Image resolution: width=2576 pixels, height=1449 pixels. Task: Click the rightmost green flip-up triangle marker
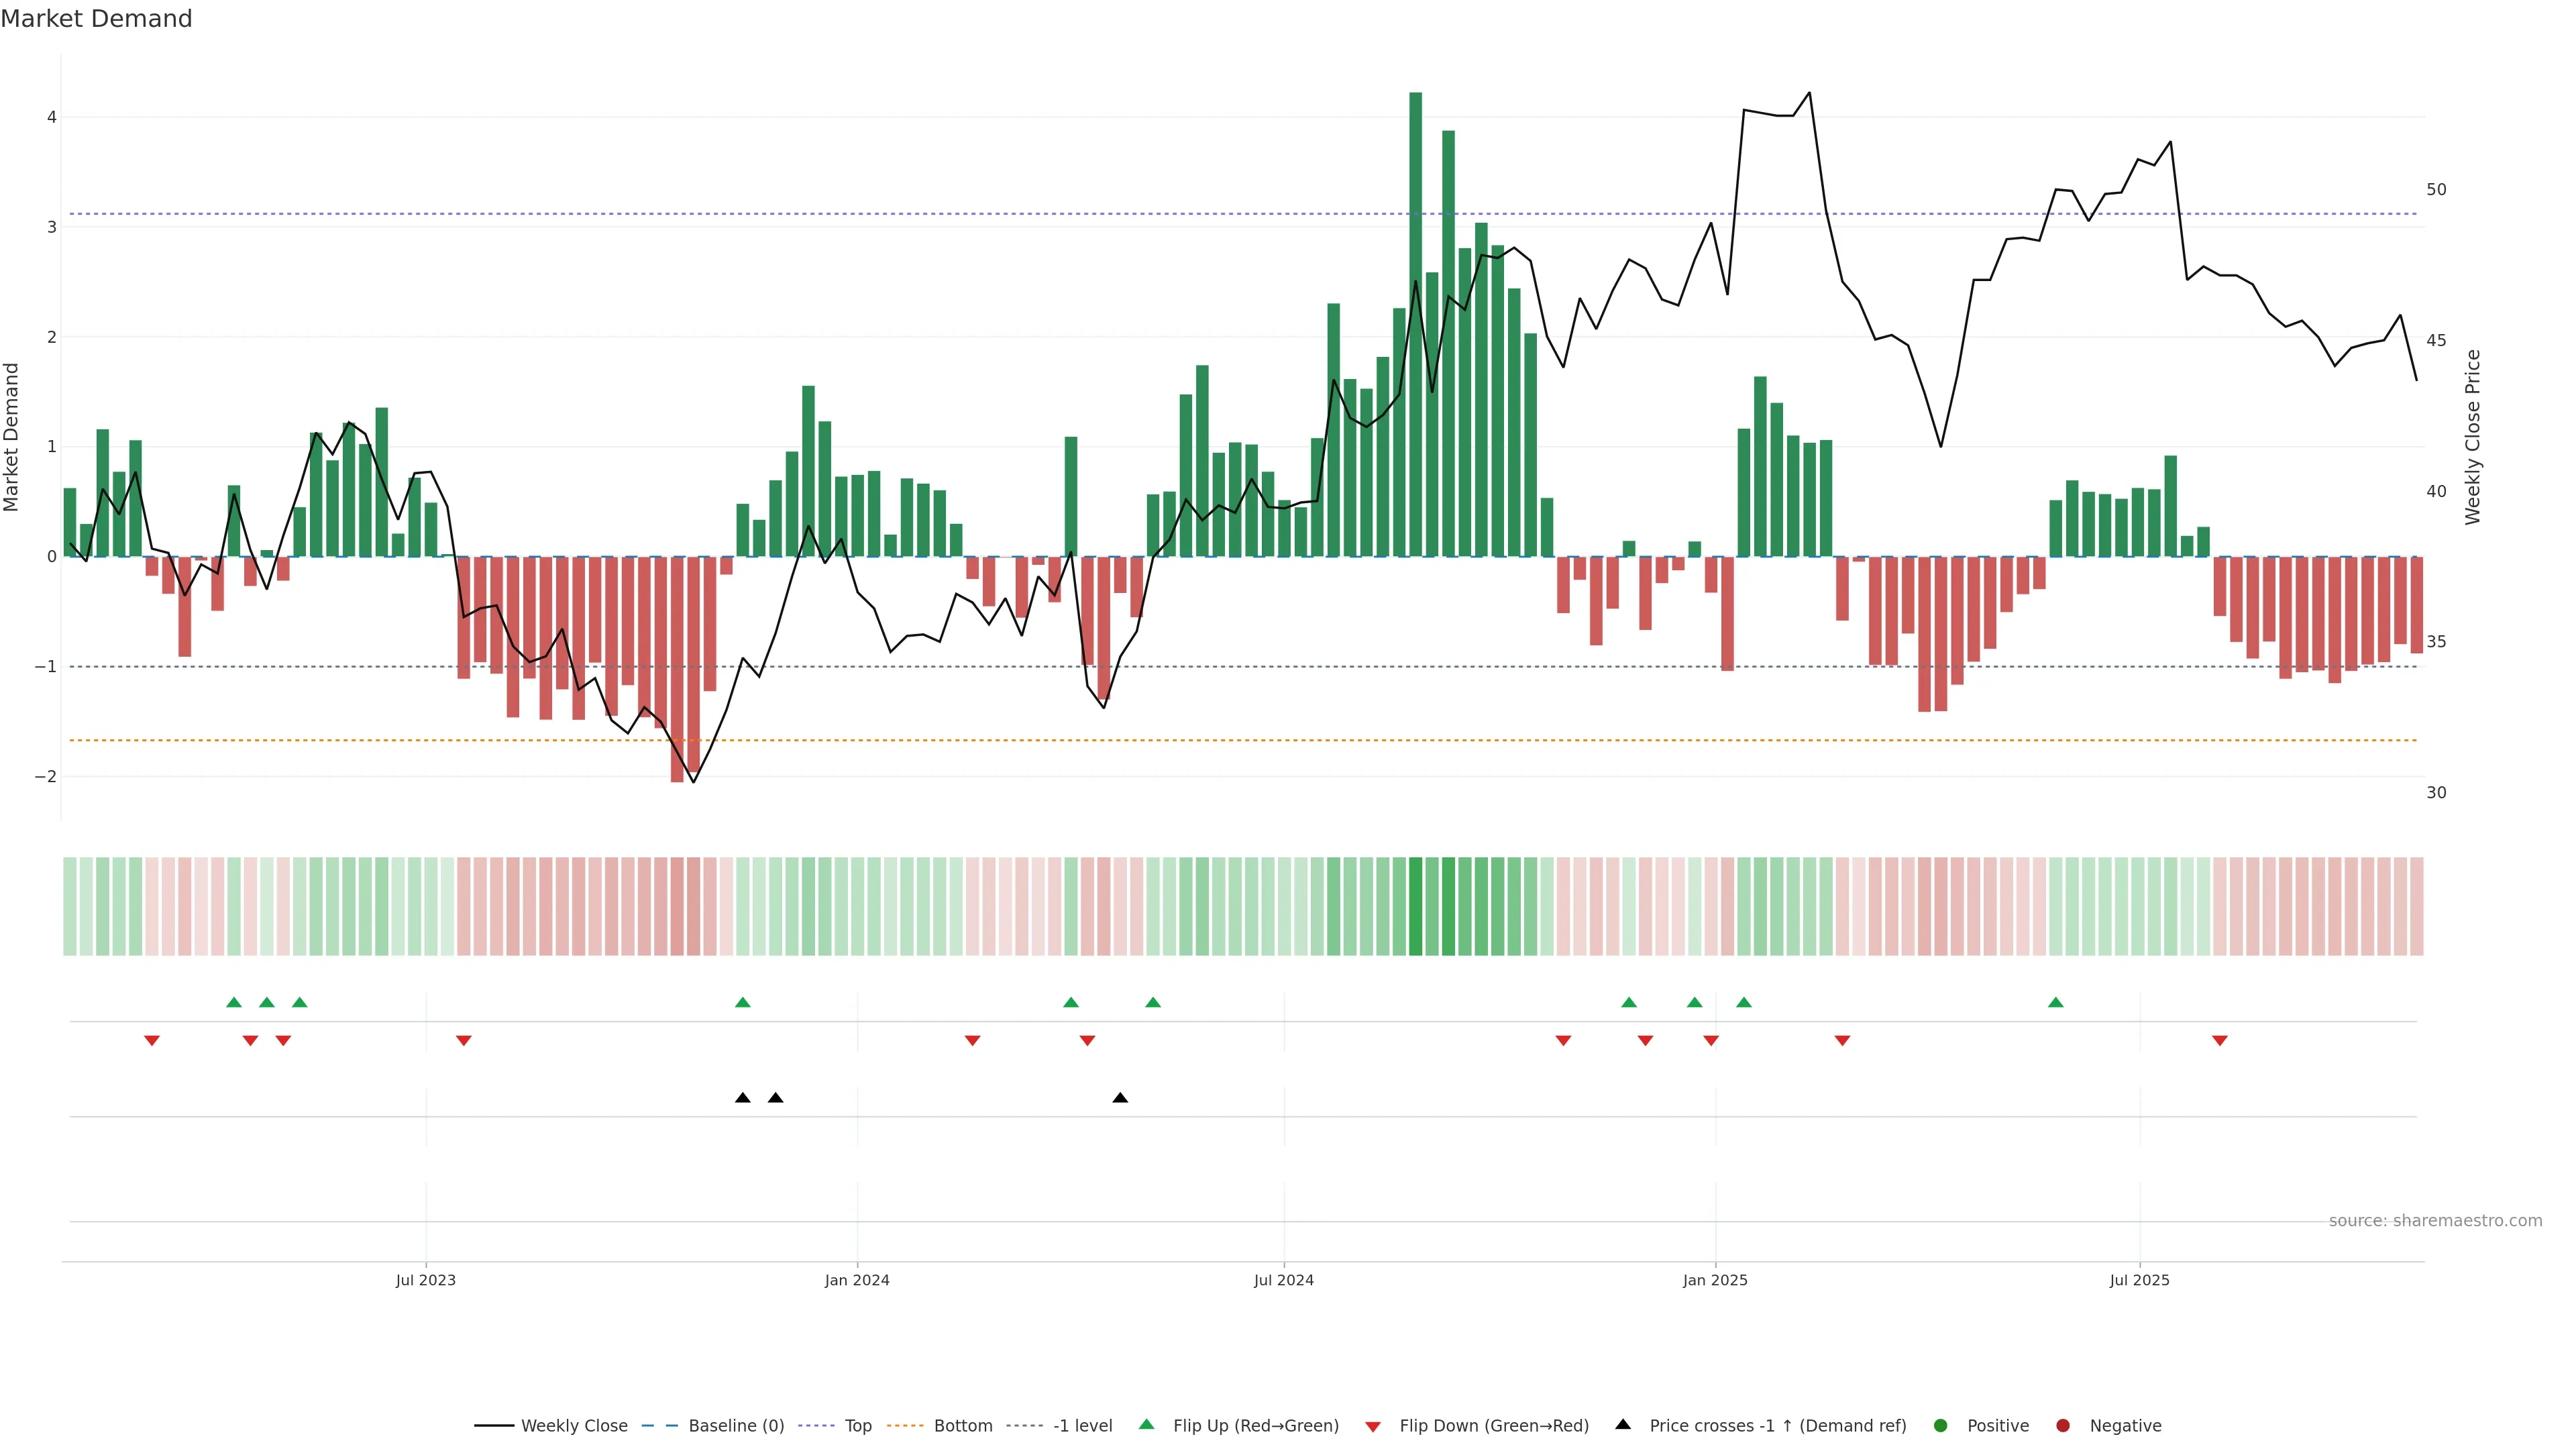(x=2056, y=1002)
